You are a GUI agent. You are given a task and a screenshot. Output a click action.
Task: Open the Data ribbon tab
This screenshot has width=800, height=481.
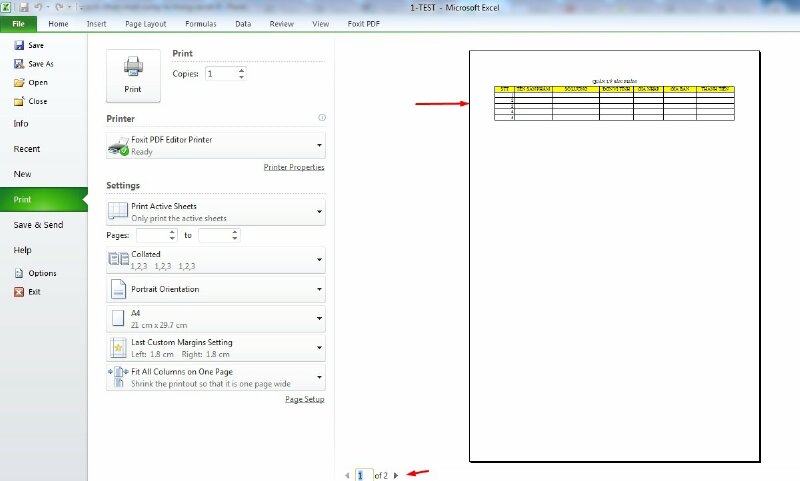click(x=243, y=24)
